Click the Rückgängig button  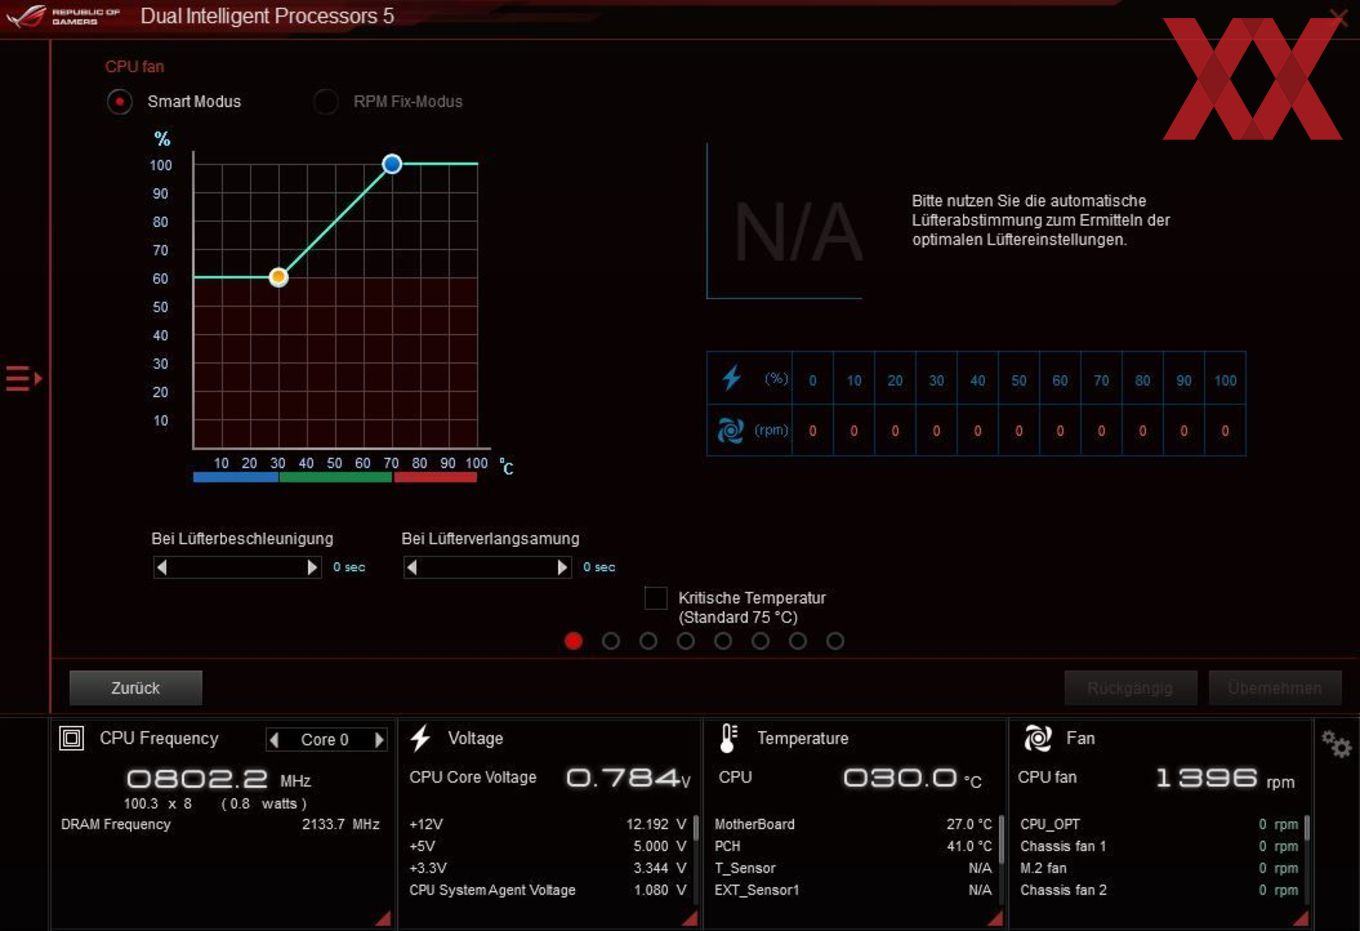tap(1130, 688)
